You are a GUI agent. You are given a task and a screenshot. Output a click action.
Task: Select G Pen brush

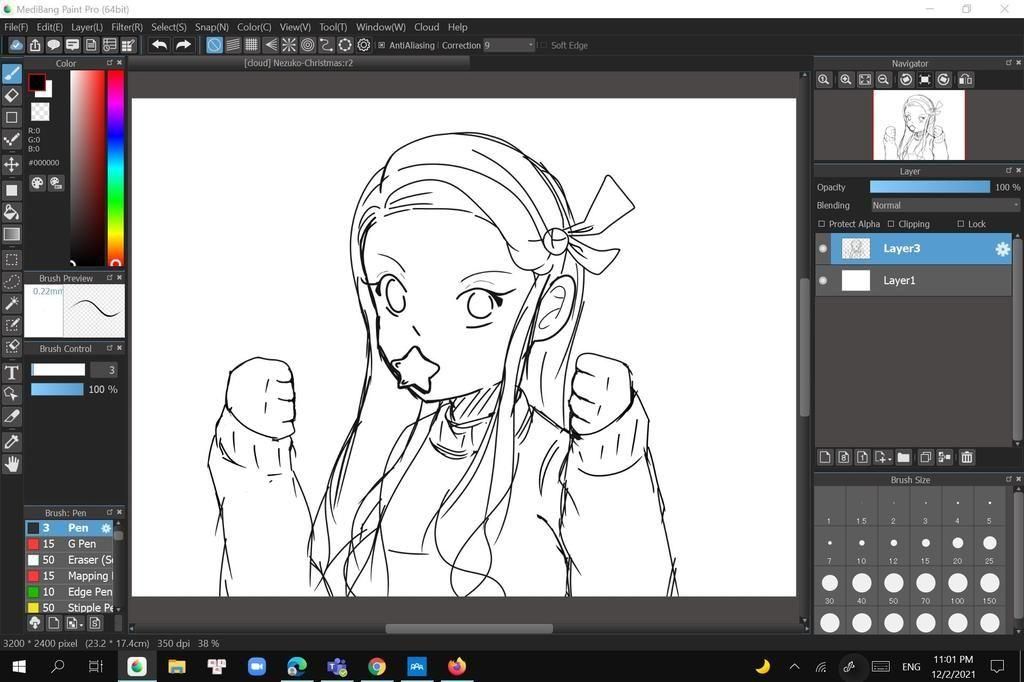click(x=70, y=544)
